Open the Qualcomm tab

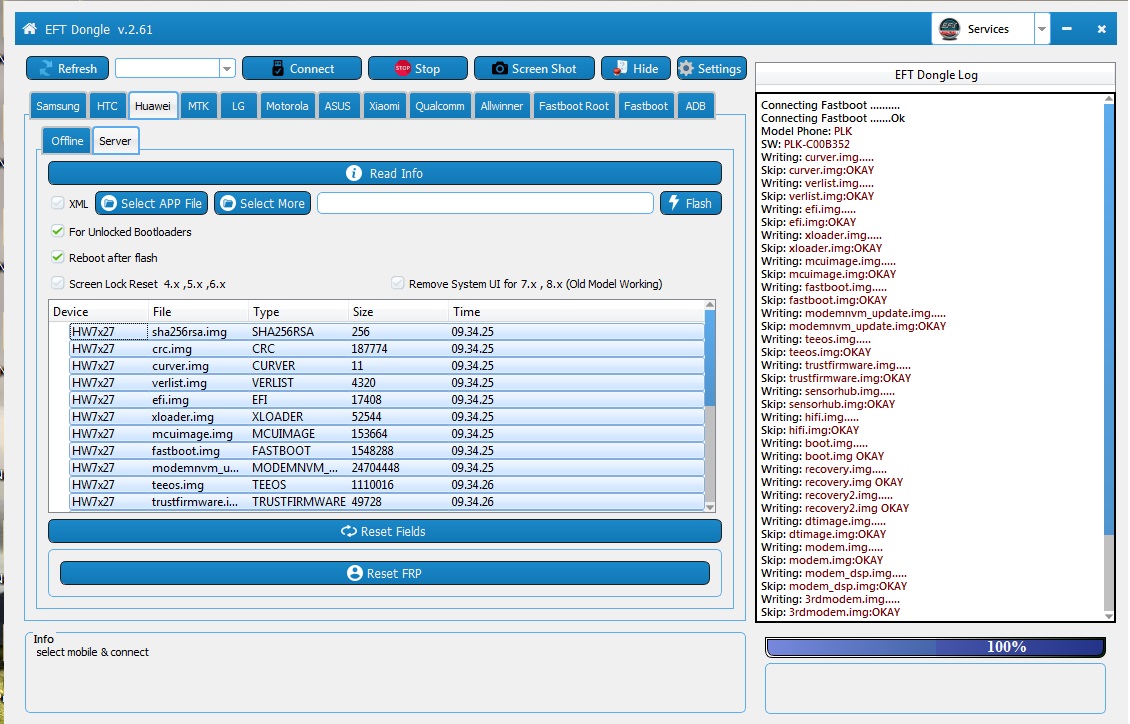pyautogui.click(x=440, y=106)
